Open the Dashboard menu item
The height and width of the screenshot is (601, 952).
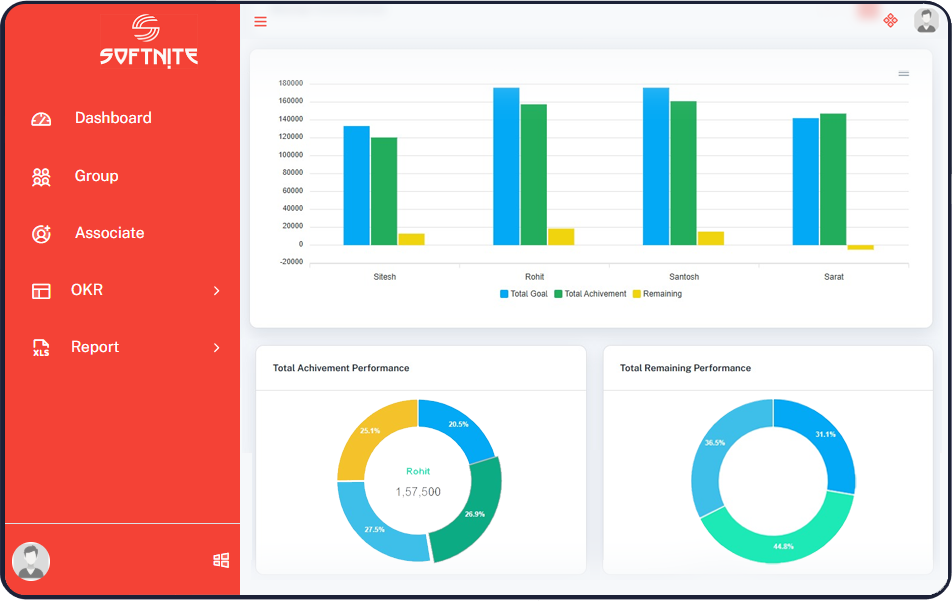[x=113, y=118]
